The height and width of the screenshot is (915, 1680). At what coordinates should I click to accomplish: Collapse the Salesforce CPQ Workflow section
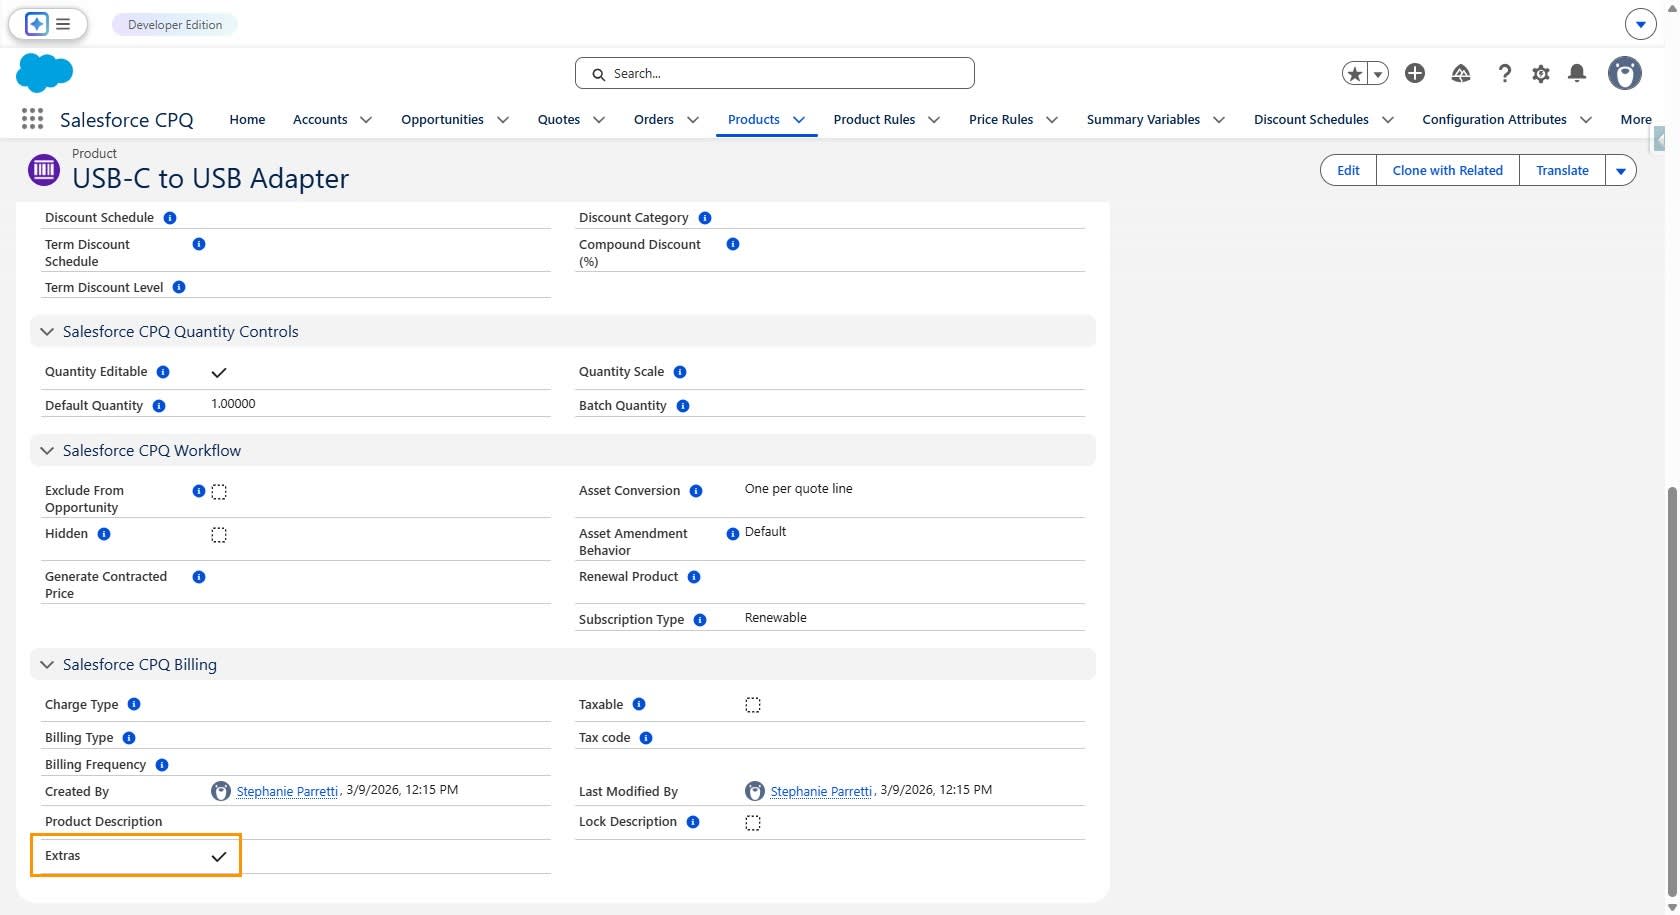point(47,451)
